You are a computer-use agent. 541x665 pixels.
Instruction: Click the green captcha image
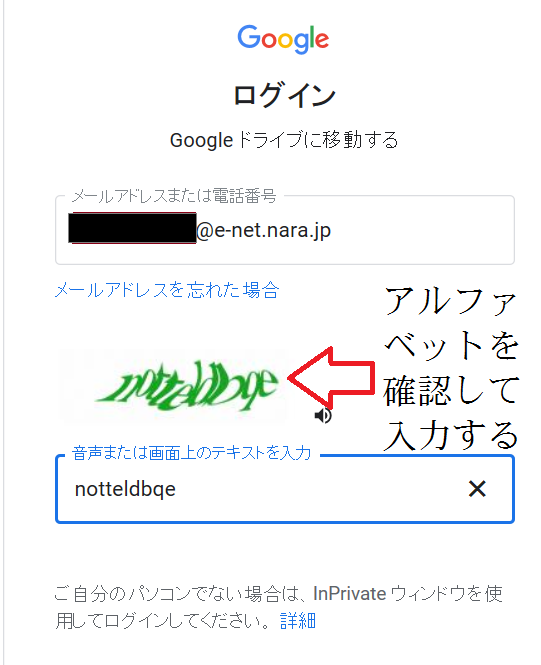coord(173,385)
